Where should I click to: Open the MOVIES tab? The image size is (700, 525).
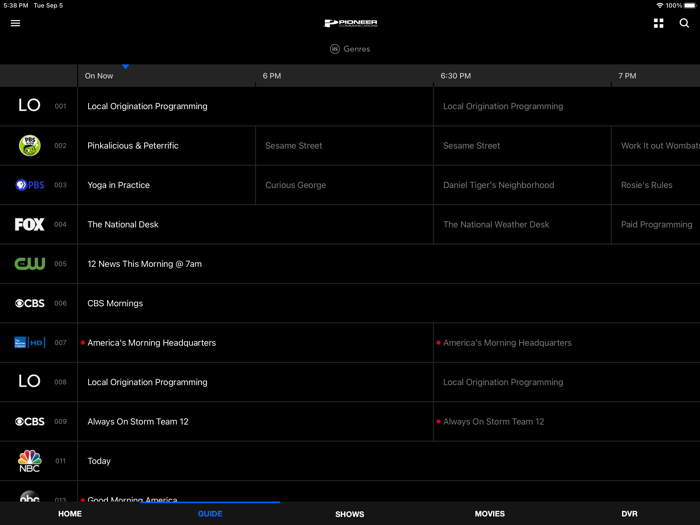(490, 514)
